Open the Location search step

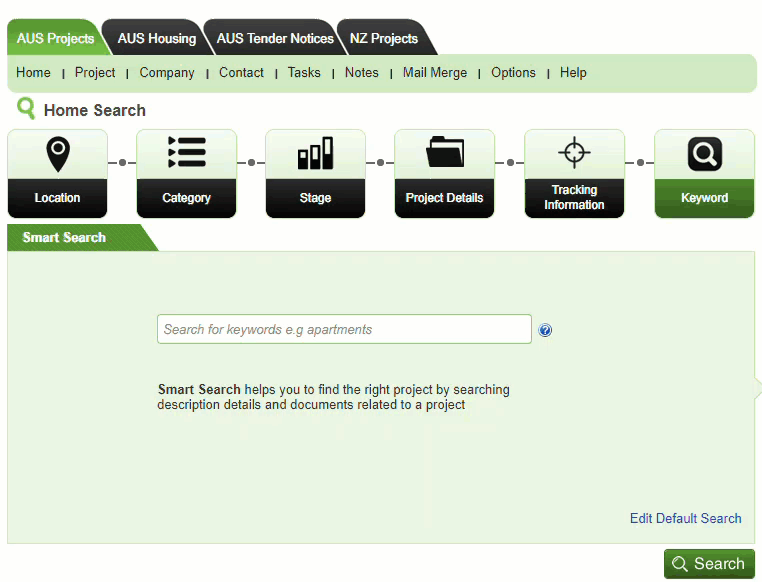point(57,173)
